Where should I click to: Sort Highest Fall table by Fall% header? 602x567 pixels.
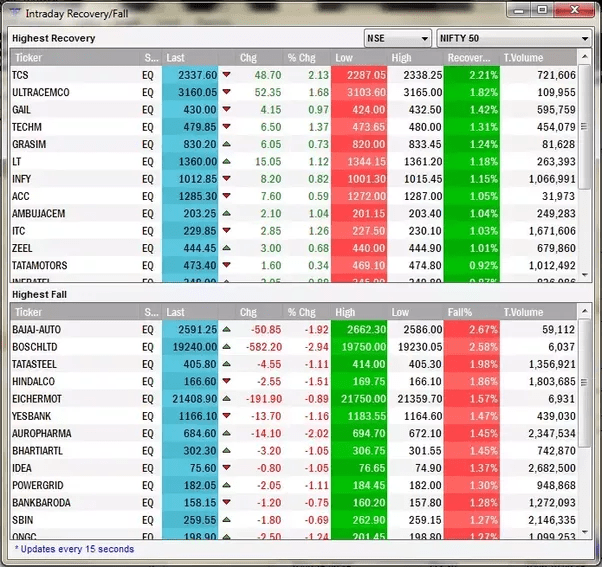471,312
